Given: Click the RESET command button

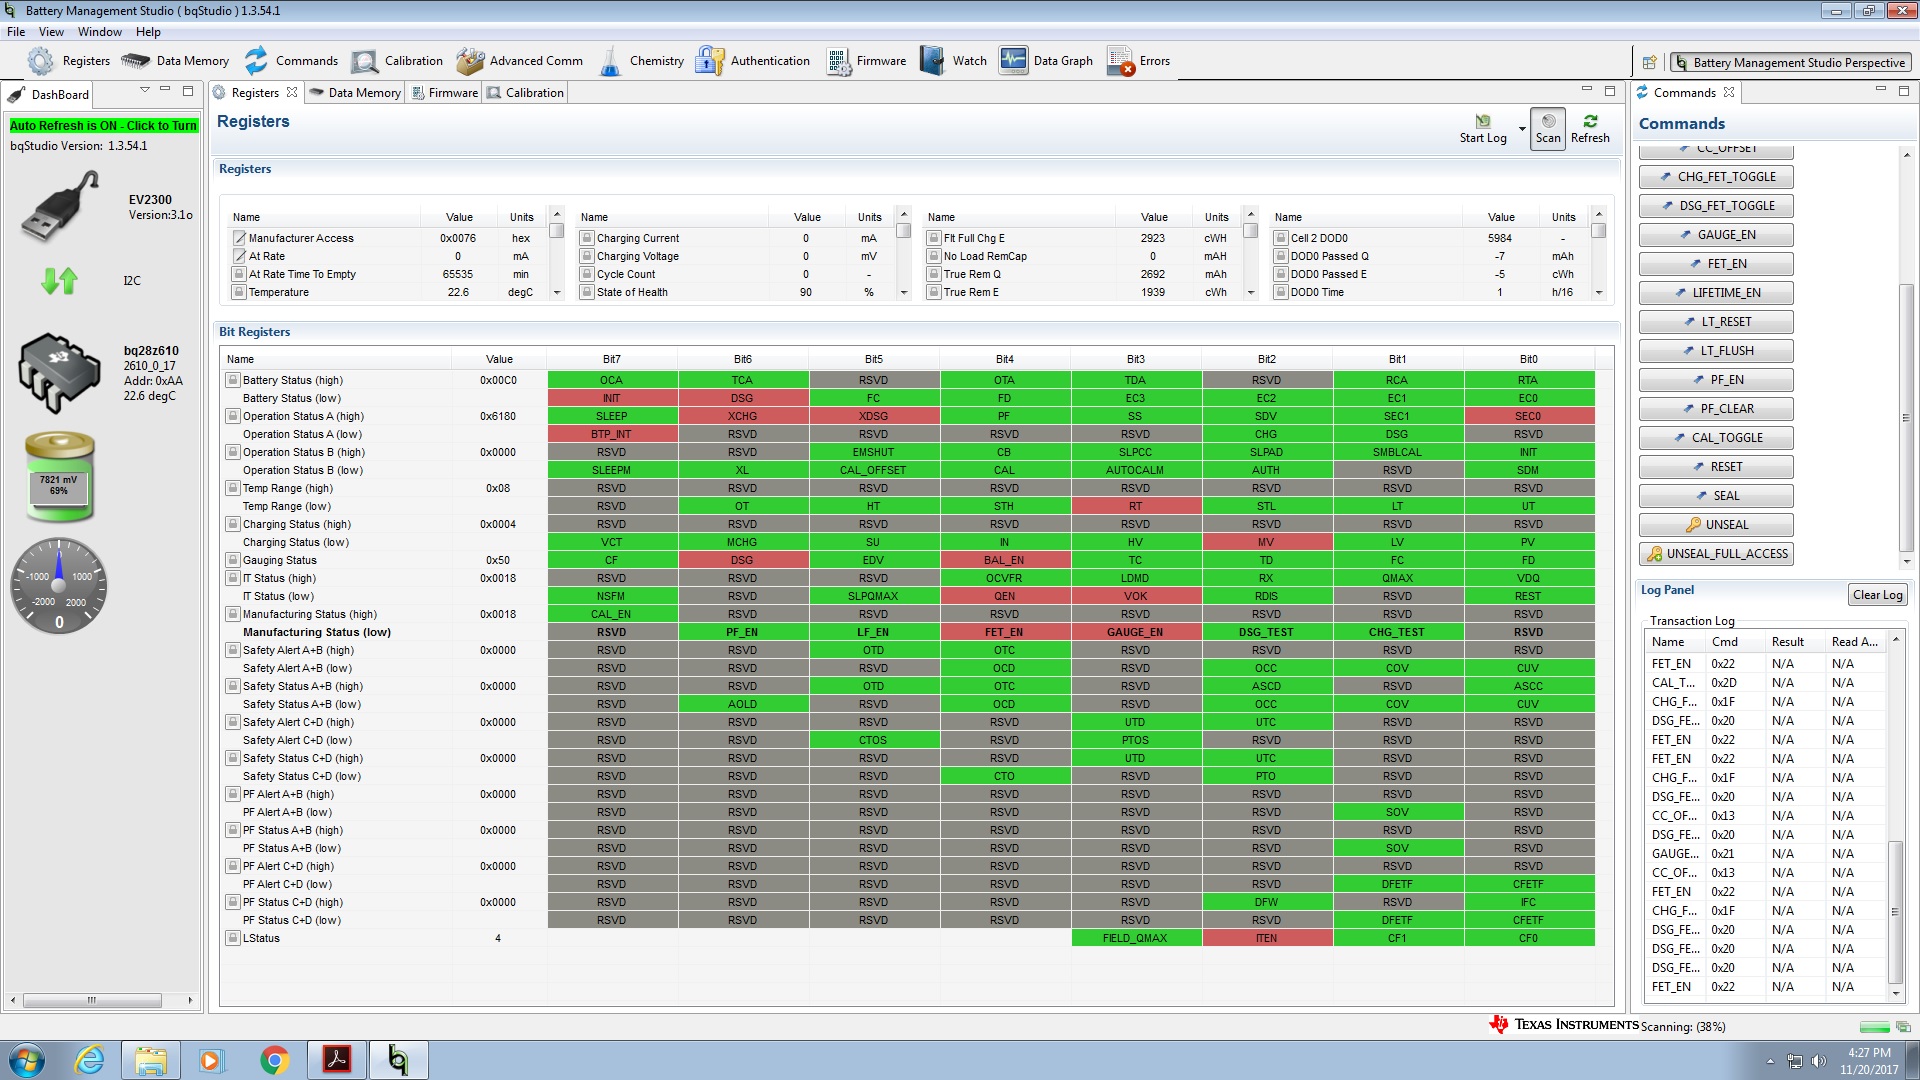Looking at the screenshot, I should (1716, 467).
